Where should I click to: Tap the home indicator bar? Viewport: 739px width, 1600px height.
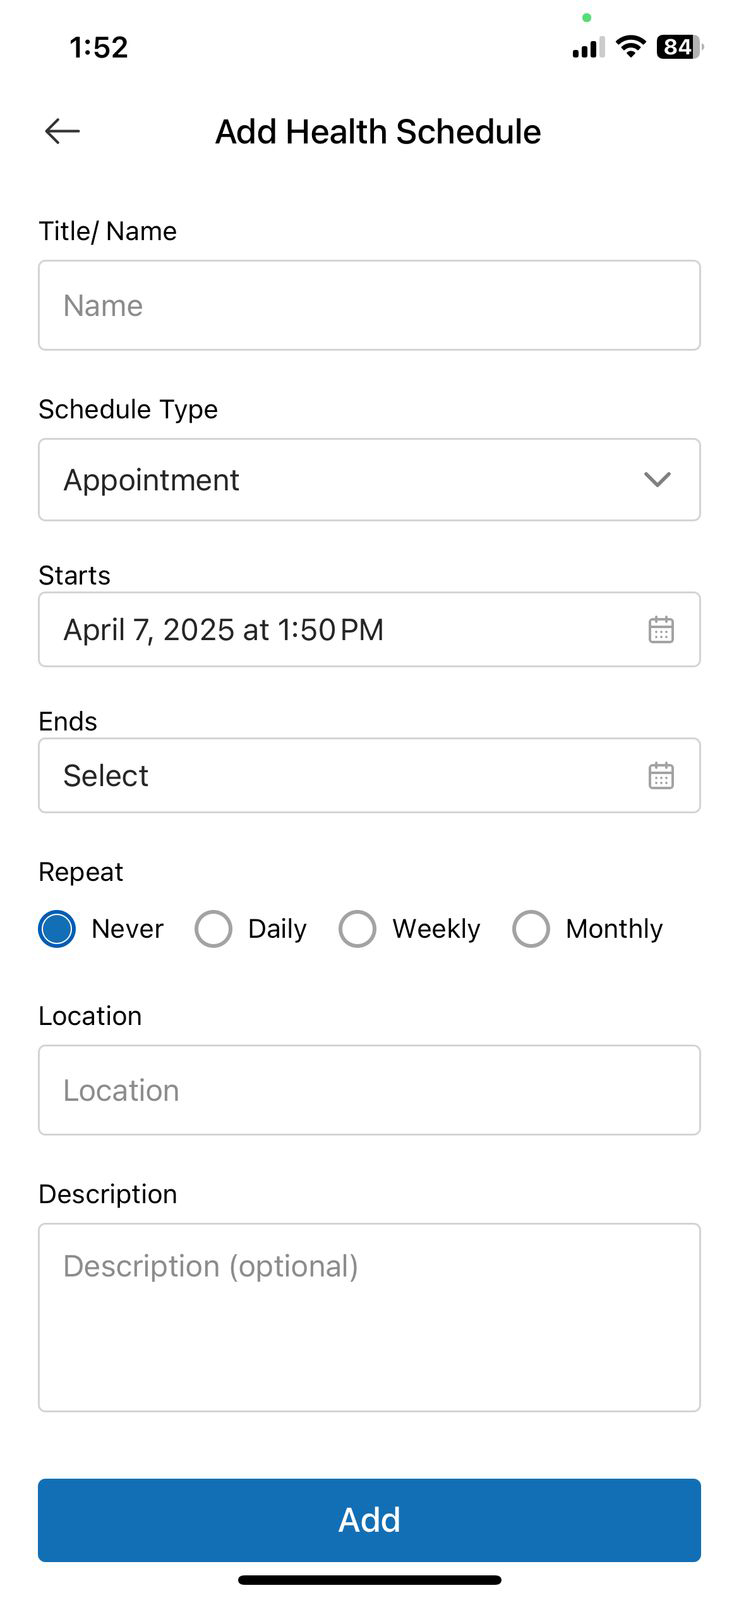(369, 1580)
